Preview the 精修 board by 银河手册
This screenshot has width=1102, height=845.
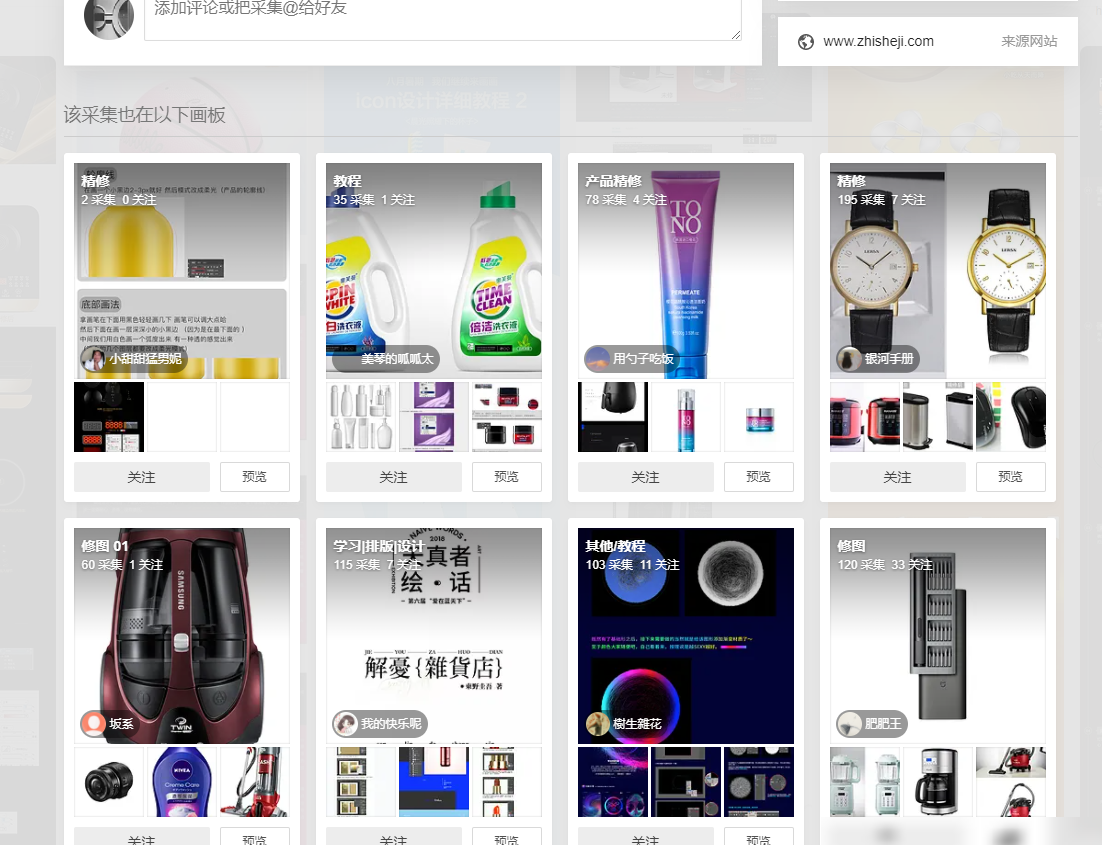coord(1011,477)
